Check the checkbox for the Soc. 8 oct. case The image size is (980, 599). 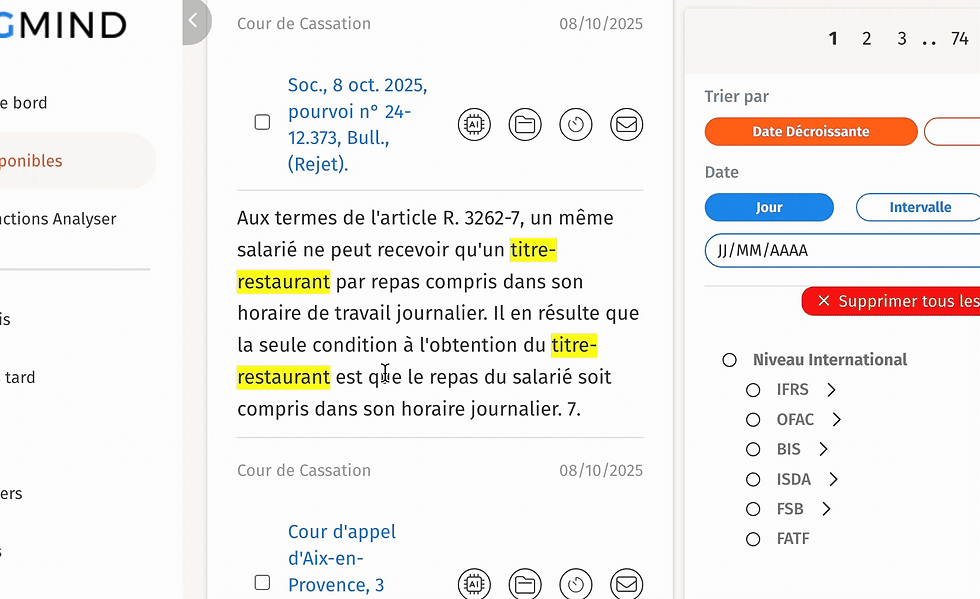261,121
